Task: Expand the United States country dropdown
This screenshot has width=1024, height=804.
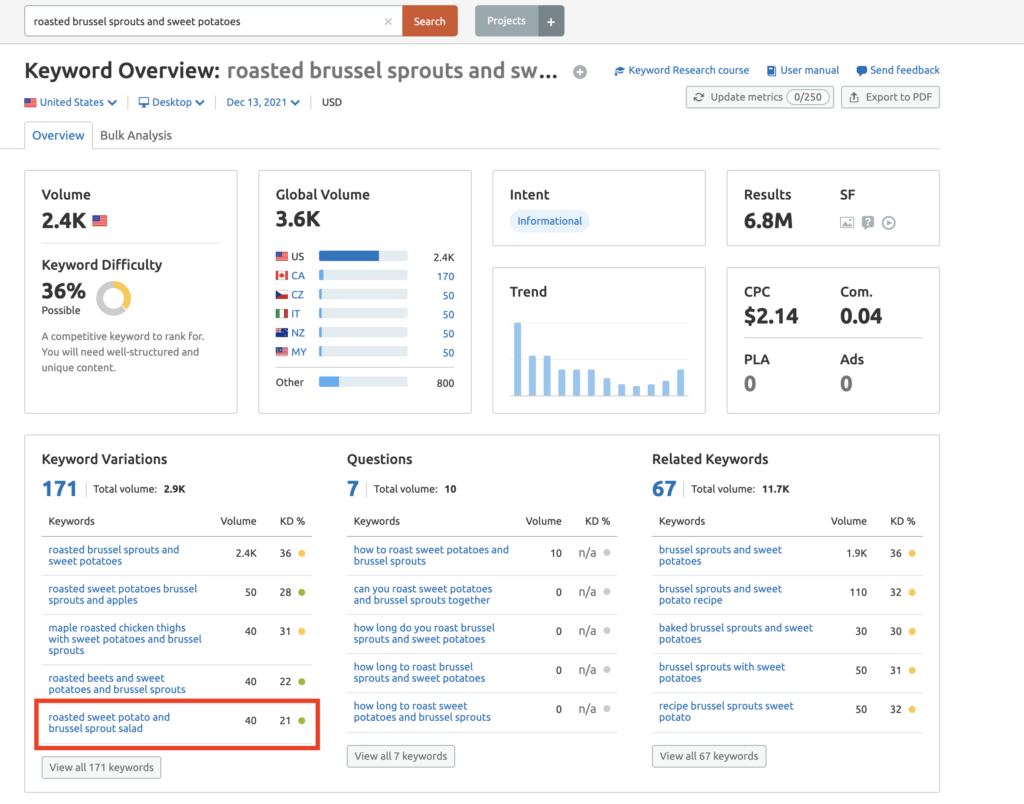Action: pos(71,102)
